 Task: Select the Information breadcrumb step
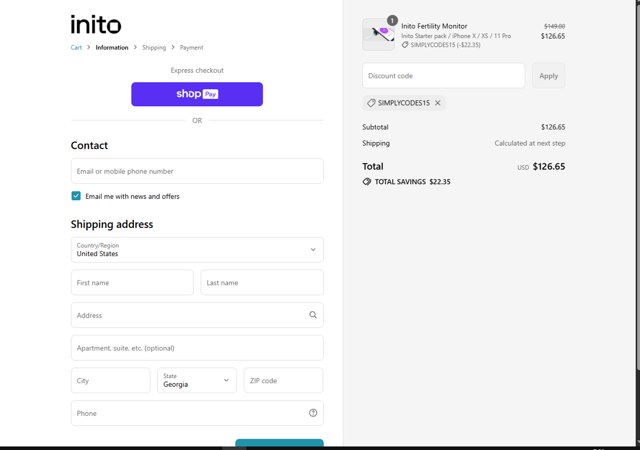[x=112, y=47]
